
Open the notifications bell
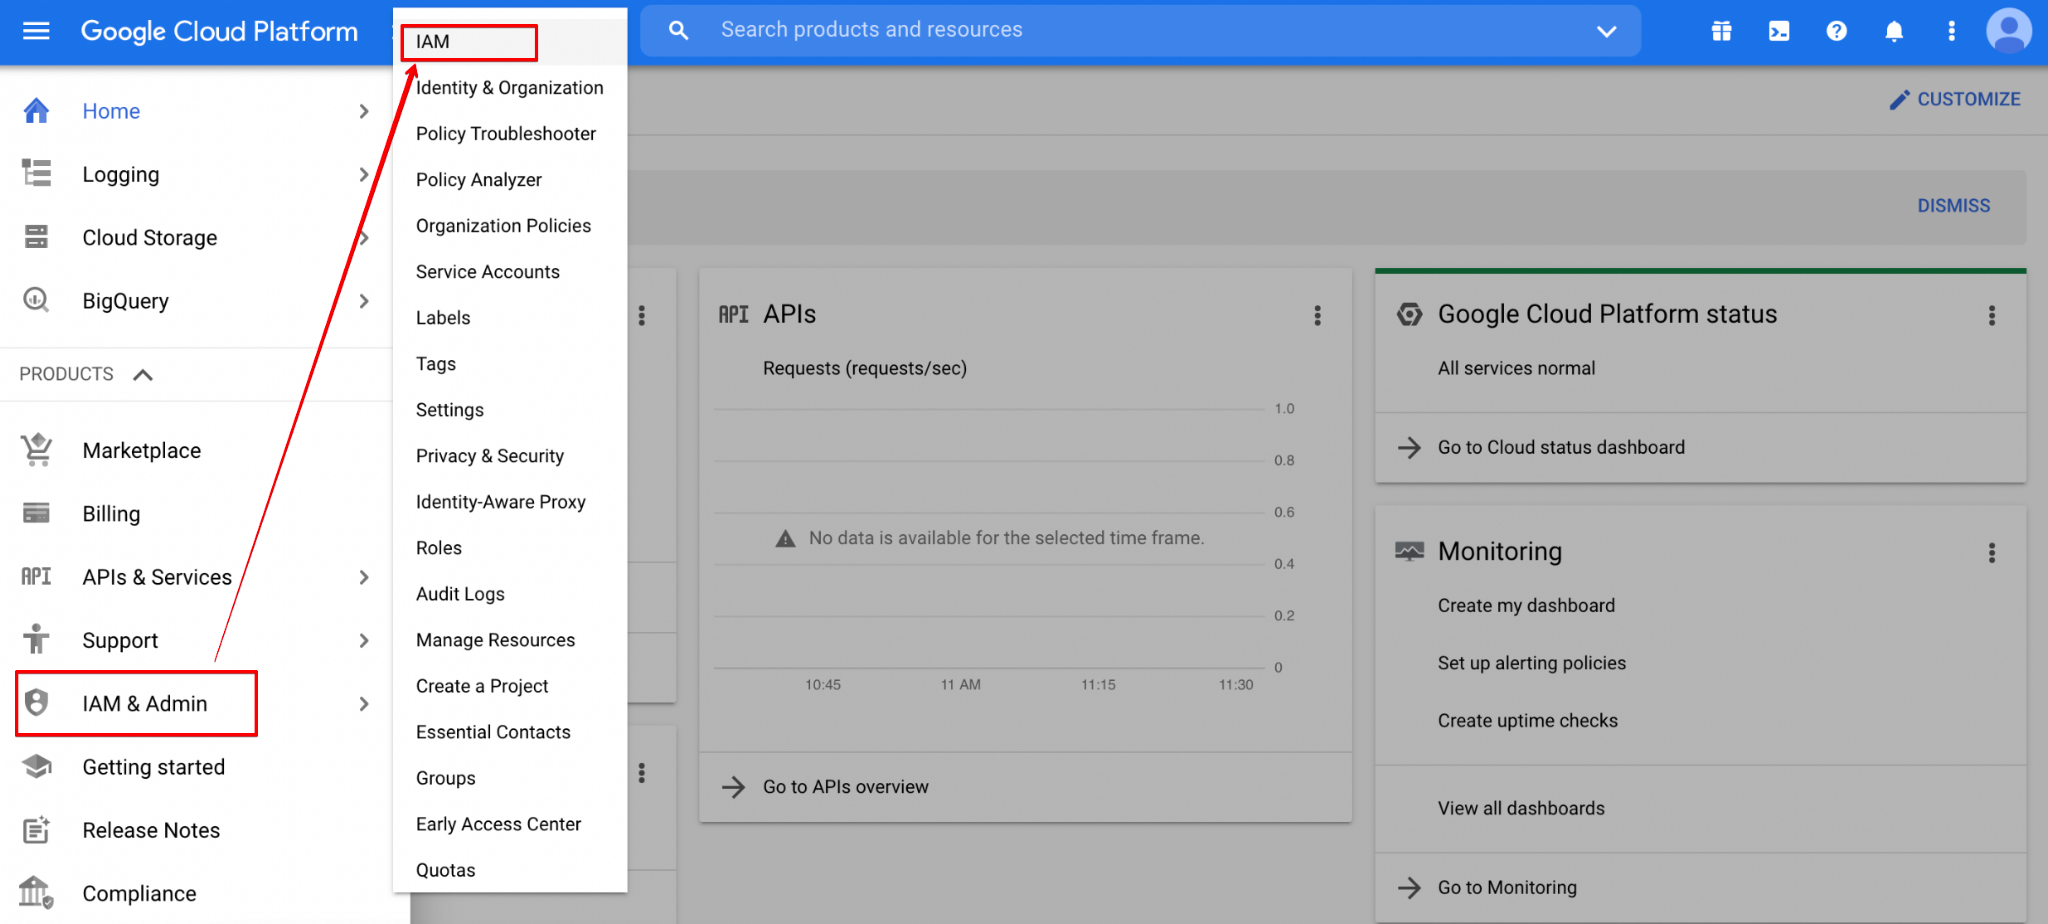pyautogui.click(x=1894, y=31)
